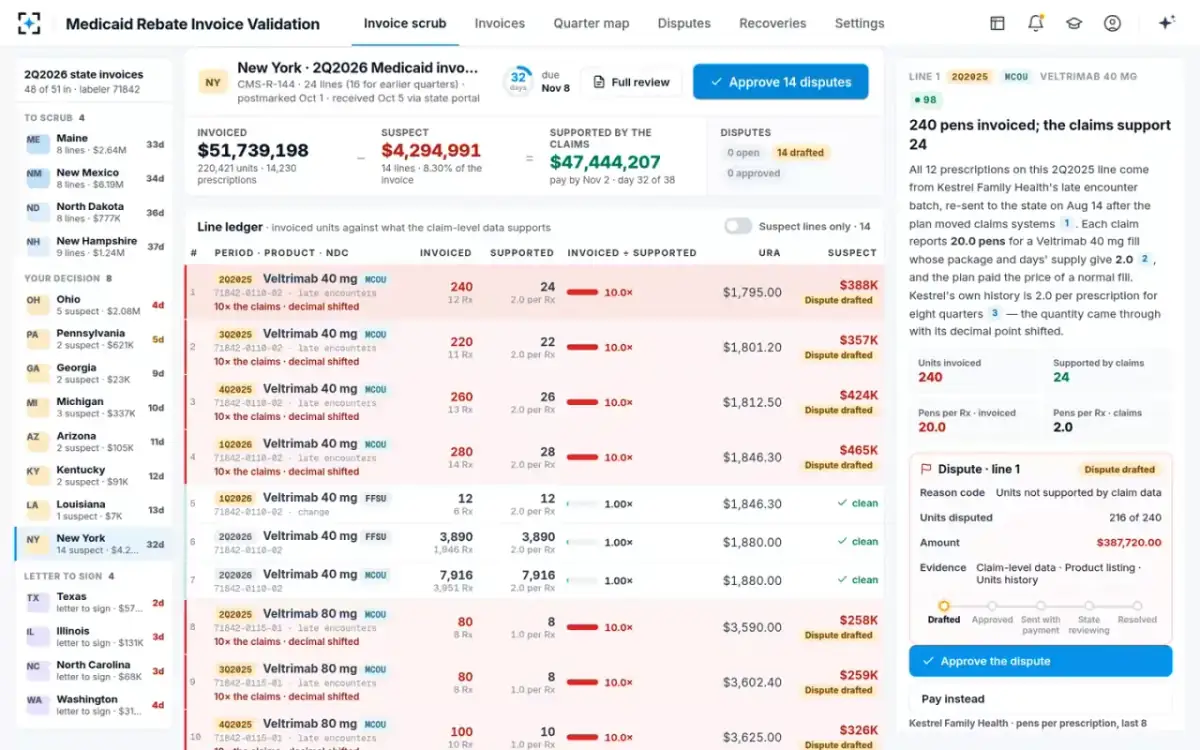This screenshot has width=1200, height=750.
Task: Select Michigan invoice with 3 suspect
Action: coord(95,407)
